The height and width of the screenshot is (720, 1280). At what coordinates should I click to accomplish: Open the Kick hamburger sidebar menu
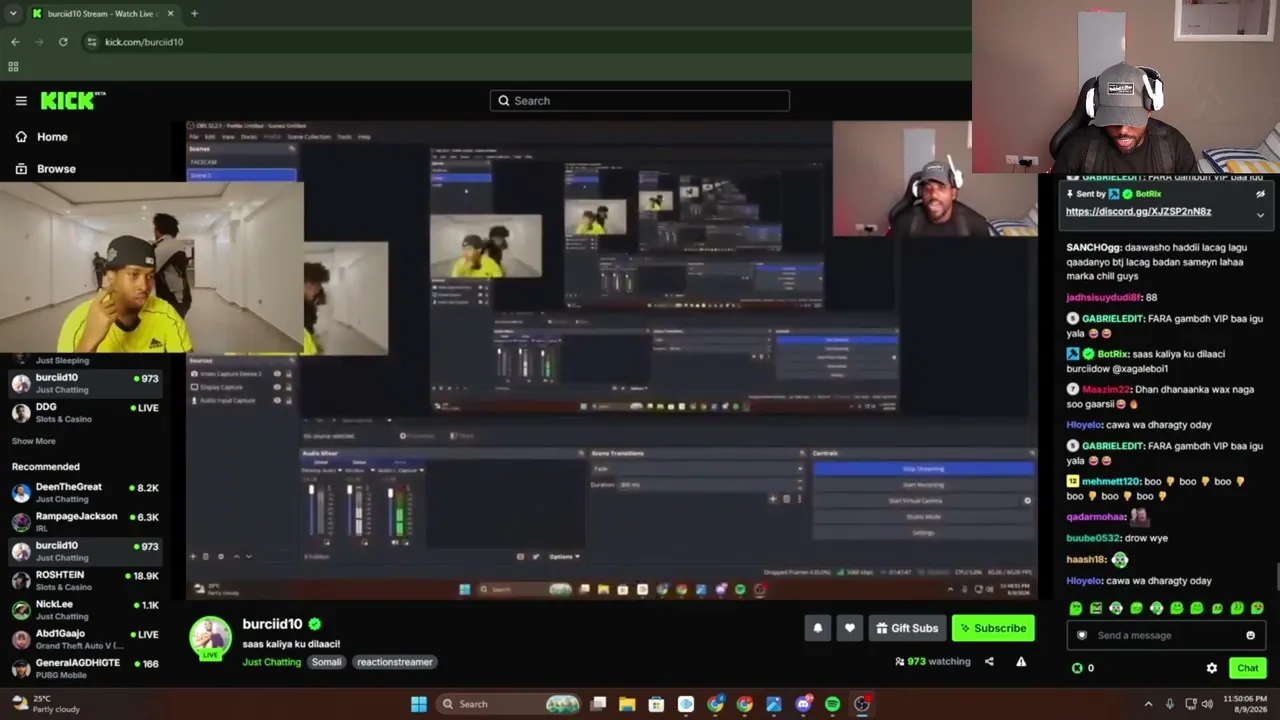point(21,101)
